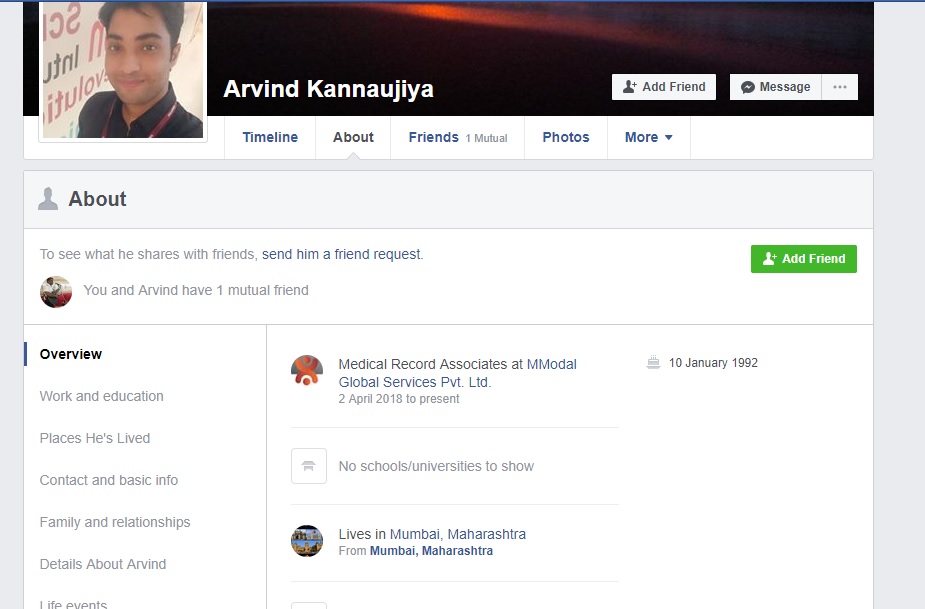
Task: Select Overview in the About sidebar
Action: 71,354
